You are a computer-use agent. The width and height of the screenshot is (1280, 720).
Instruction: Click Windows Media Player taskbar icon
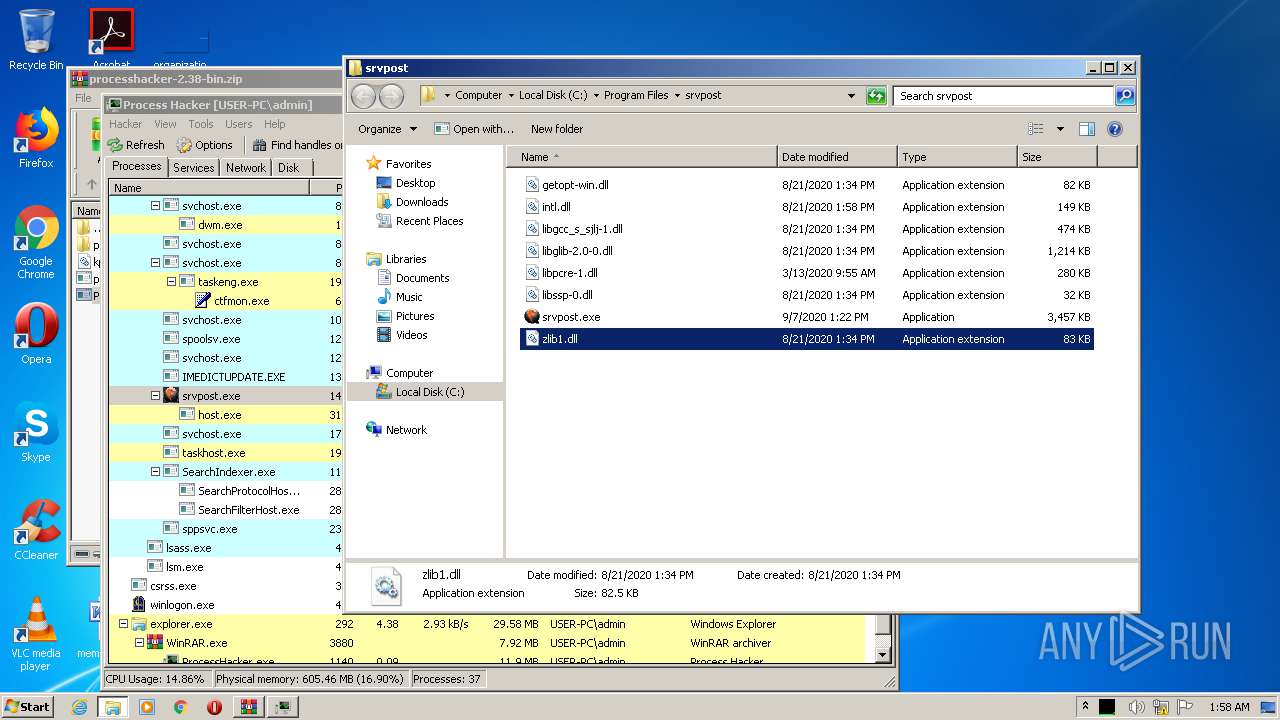tap(147, 707)
